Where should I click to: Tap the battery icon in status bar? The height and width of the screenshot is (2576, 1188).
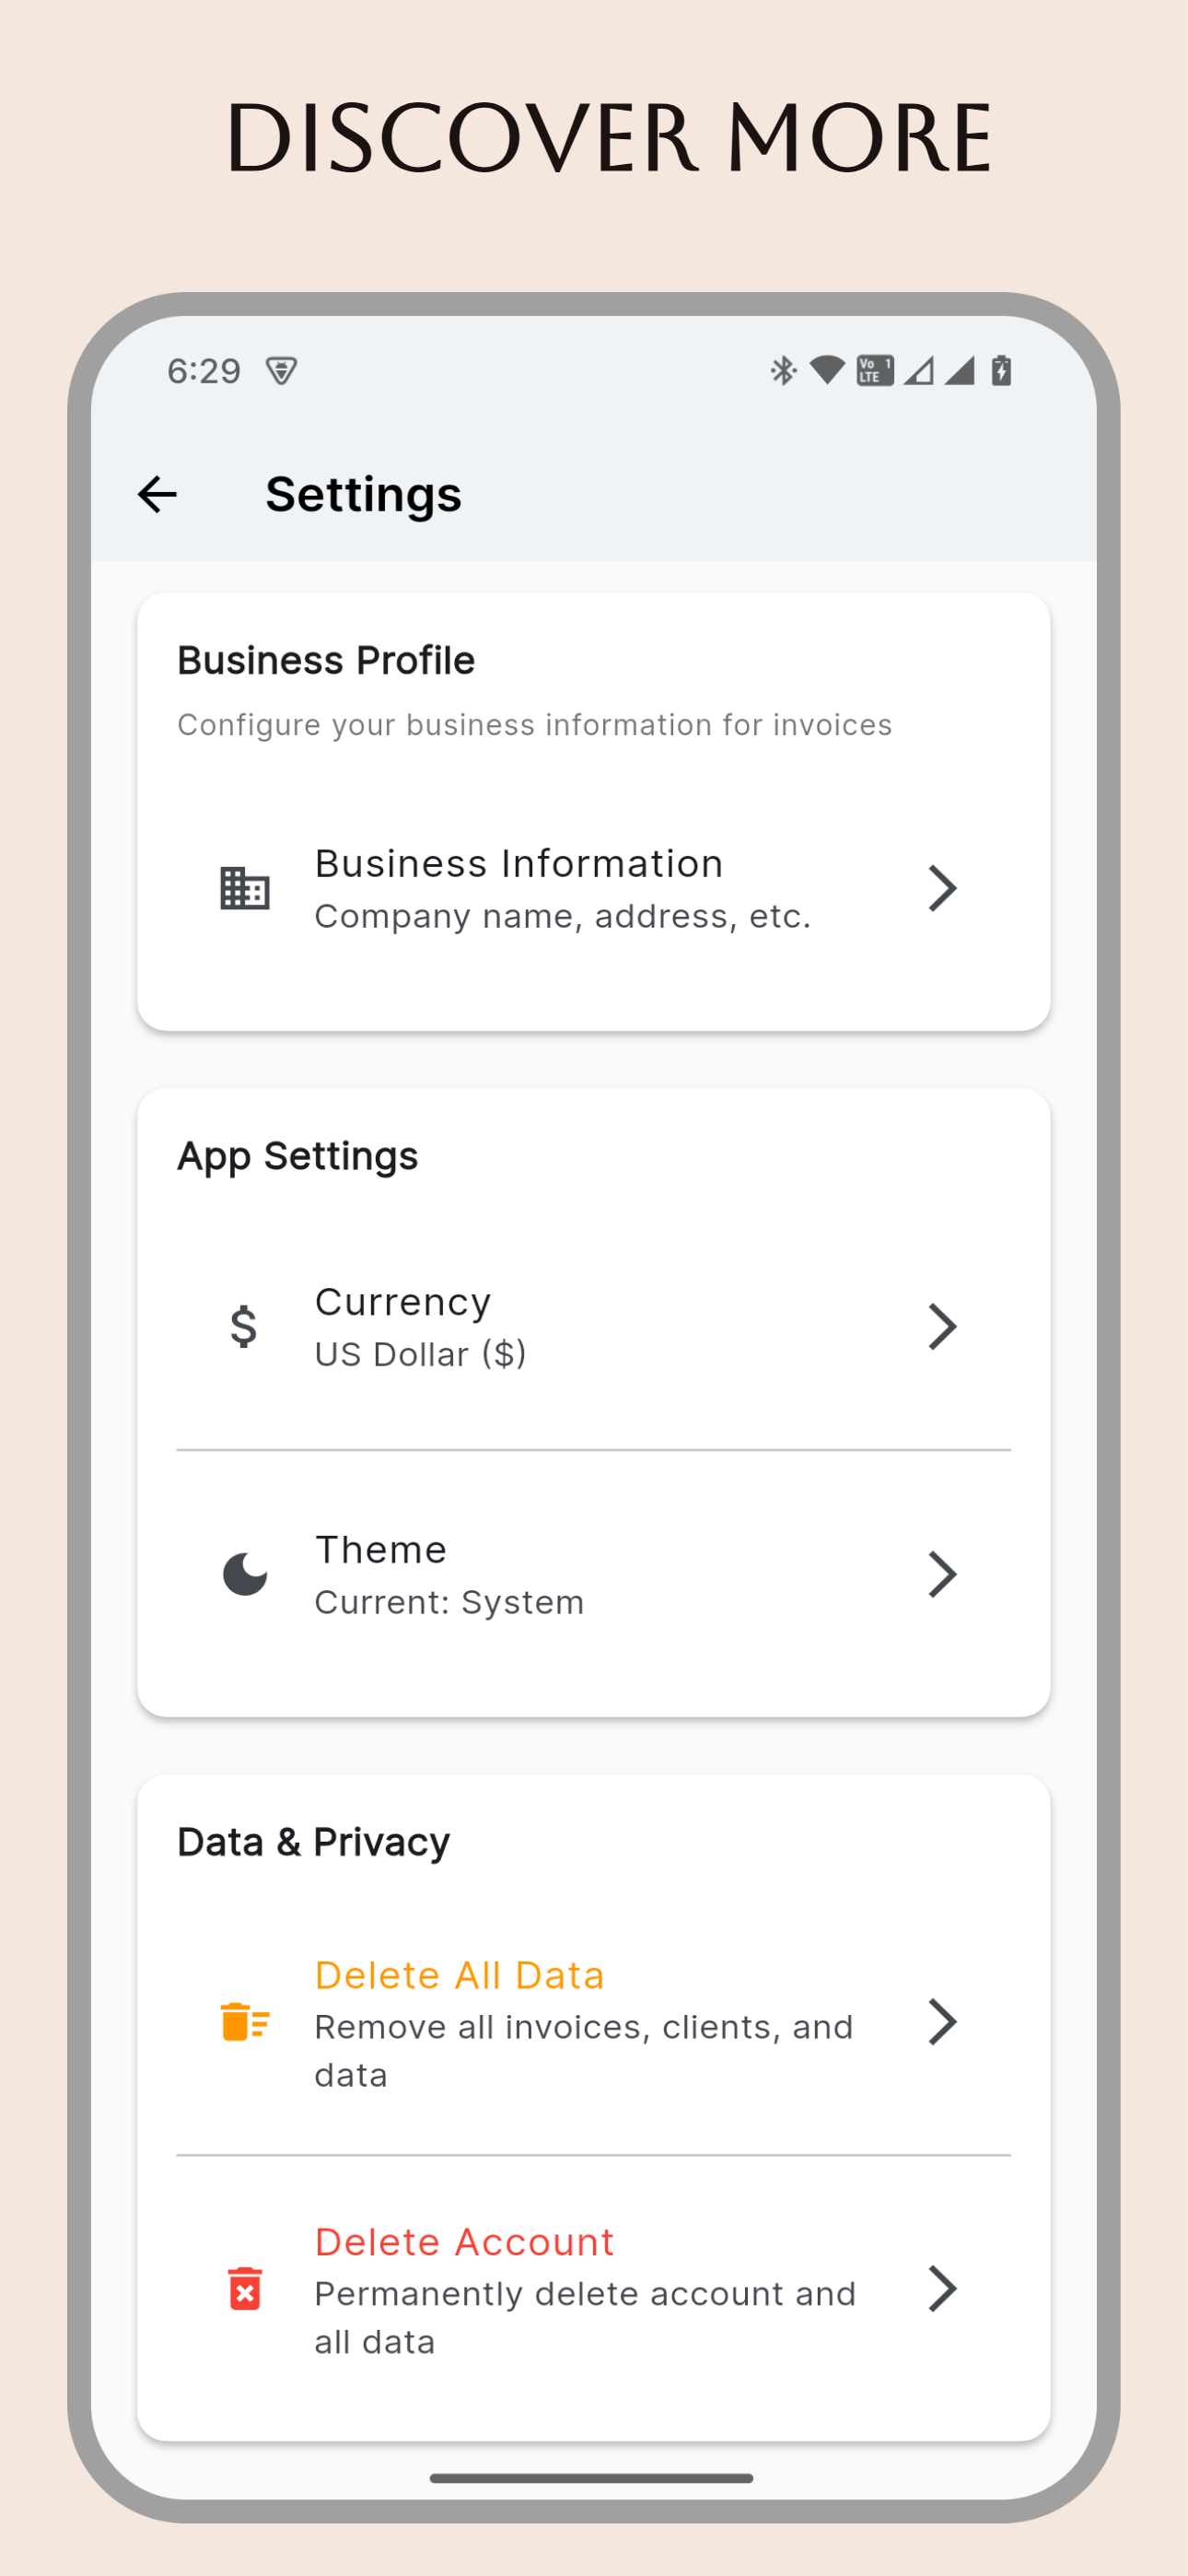(1001, 371)
